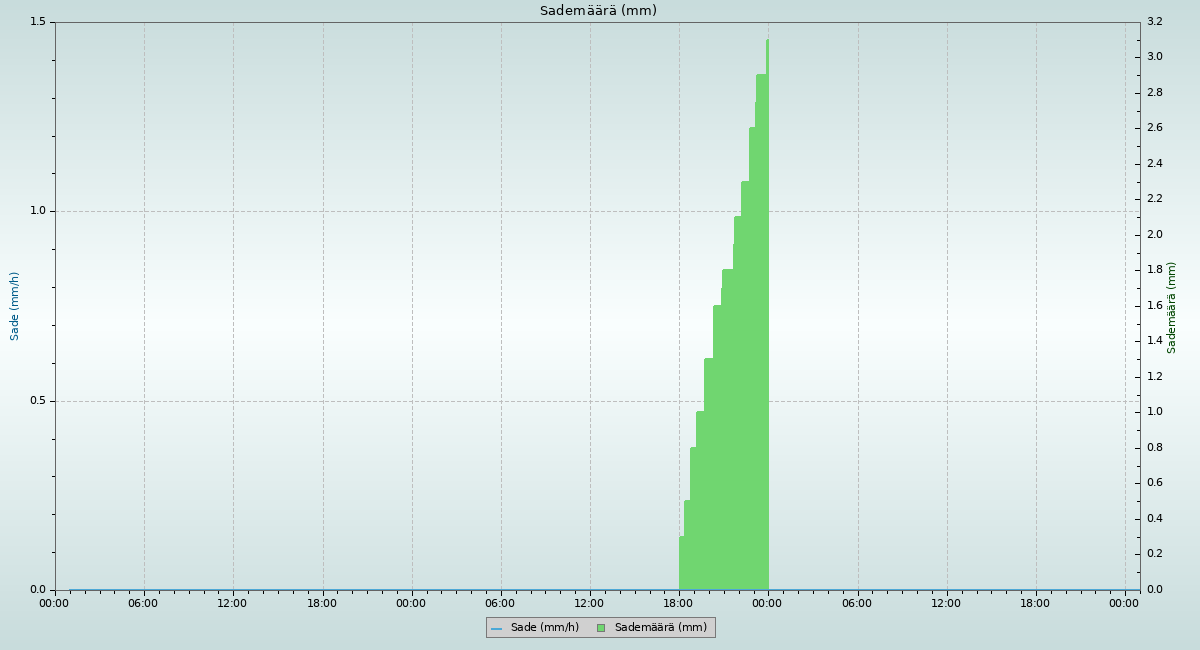This screenshot has width=1200, height=650.
Task: Click the 2.6 tick label on right axis
Action: pyautogui.click(x=1154, y=128)
